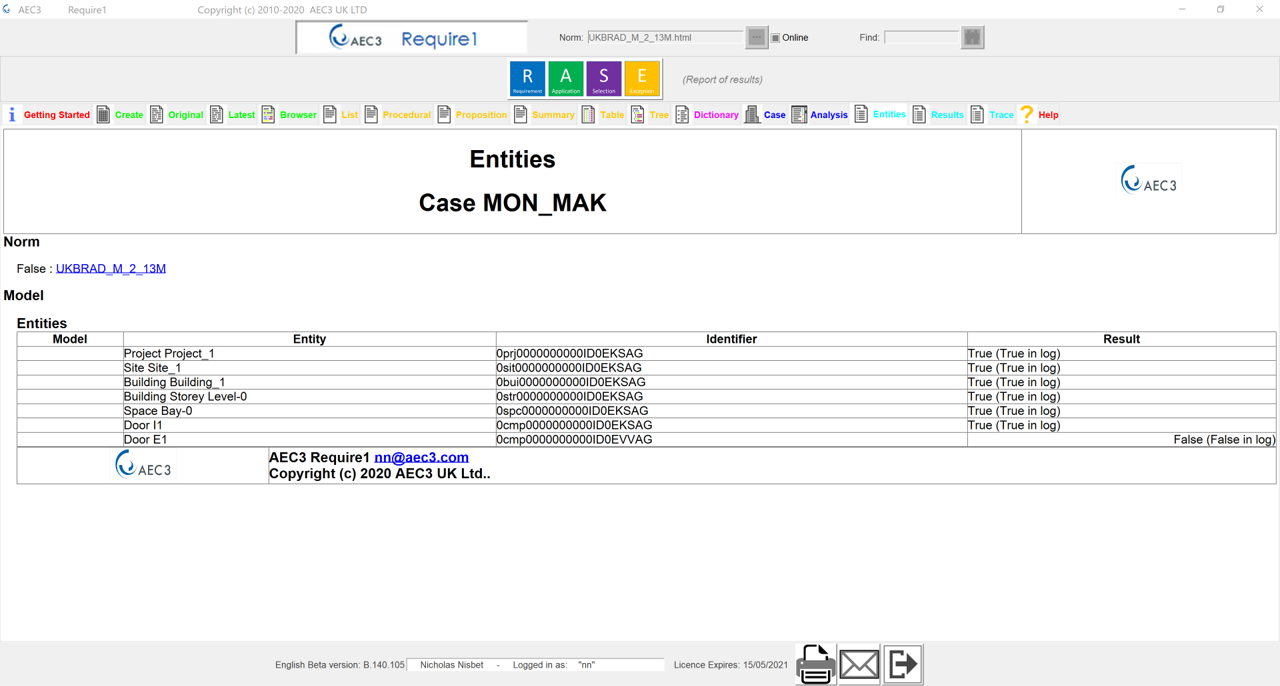The image size is (1280, 686).
Task: Open the UKBRAD_M_2_13M link
Action: pos(111,268)
